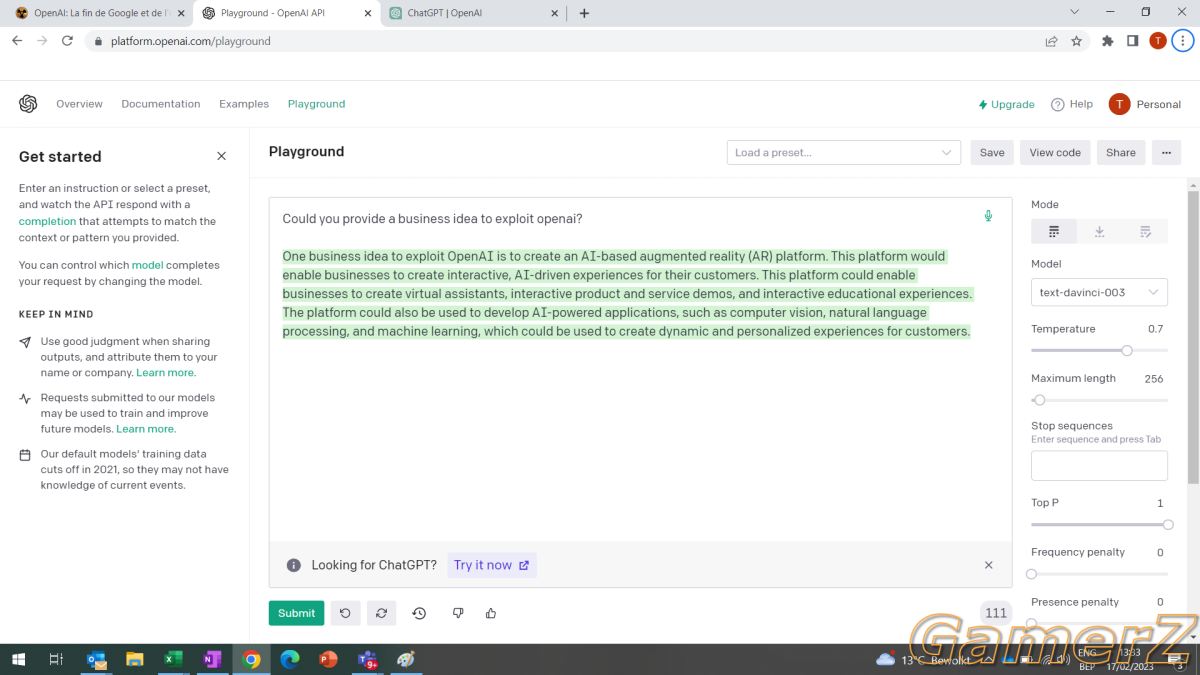The image size is (1200, 675).
Task: Click the OpenAI logo in the header
Action: click(x=28, y=104)
